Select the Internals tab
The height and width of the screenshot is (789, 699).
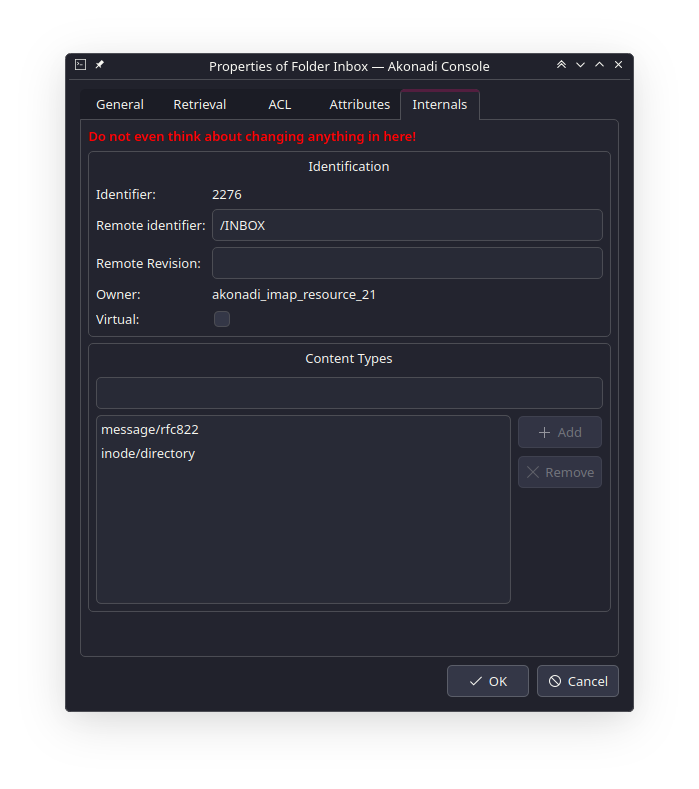[x=440, y=105]
